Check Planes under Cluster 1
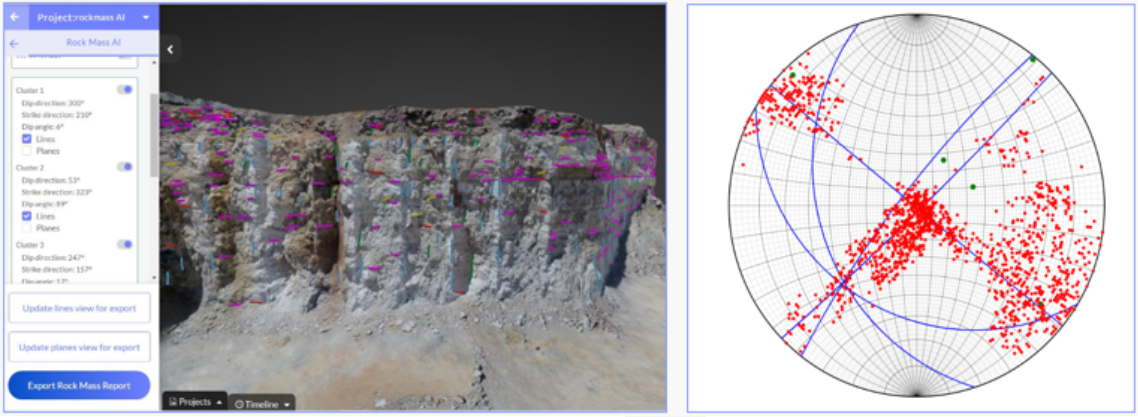The image size is (1138, 417). (x=27, y=151)
